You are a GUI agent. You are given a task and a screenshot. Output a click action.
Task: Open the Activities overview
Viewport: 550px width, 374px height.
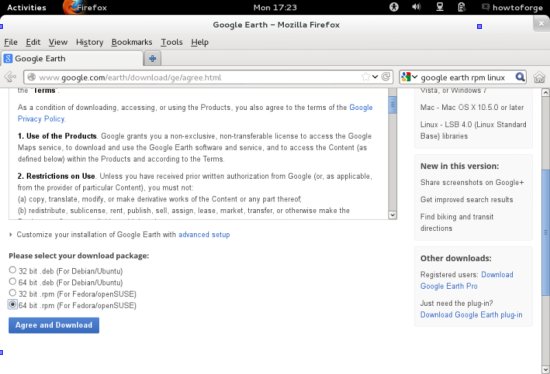click(27, 7)
